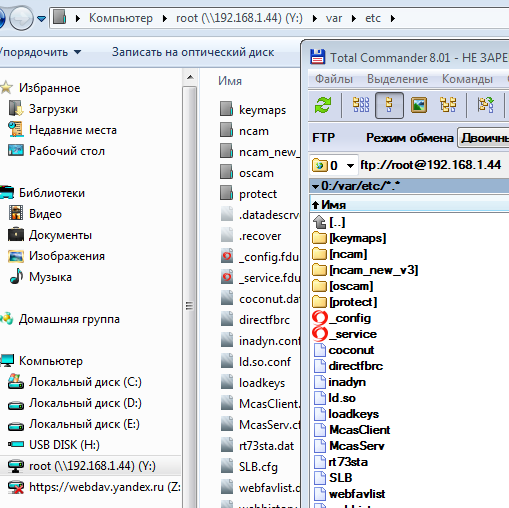Open Избранное in Explorer navigation pane
Viewport: 509px width, 508px height.
coord(49,88)
